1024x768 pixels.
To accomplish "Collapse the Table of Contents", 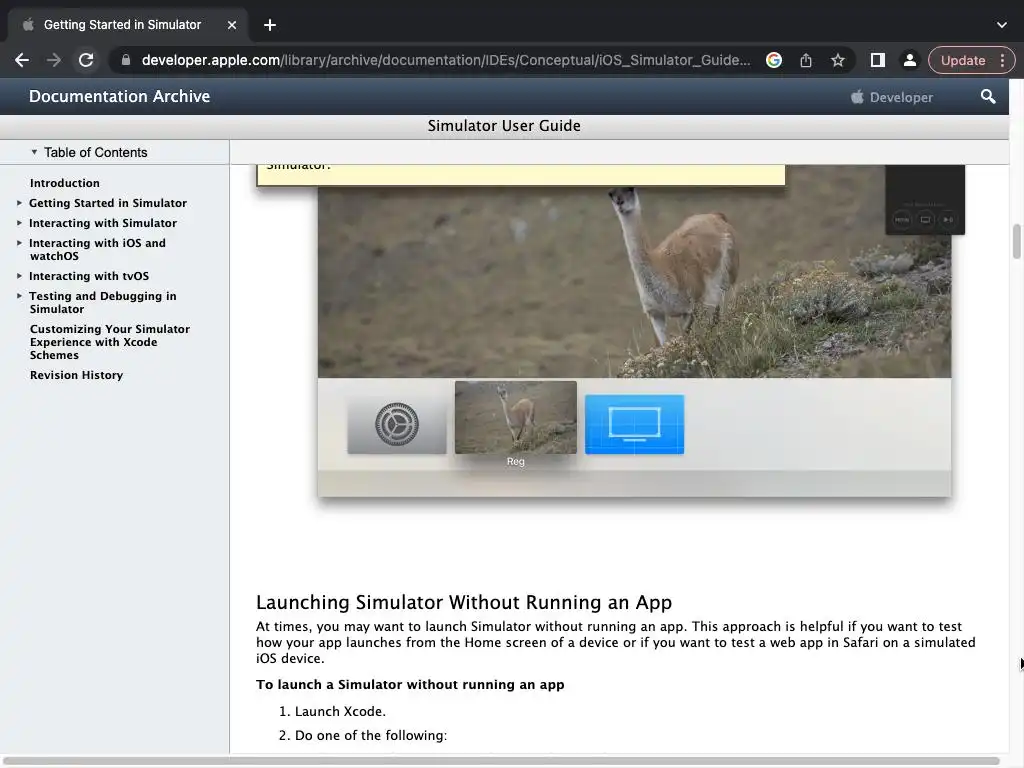I will 34,152.
